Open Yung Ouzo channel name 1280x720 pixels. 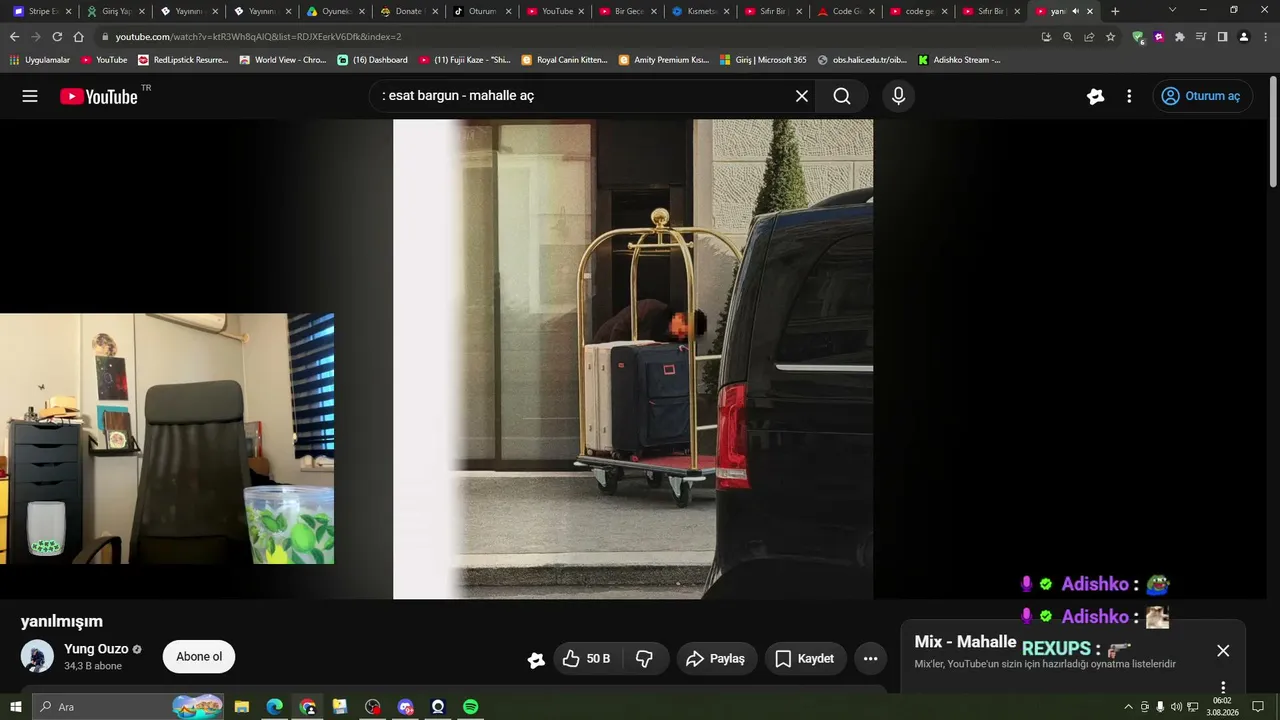pos(96,649)
